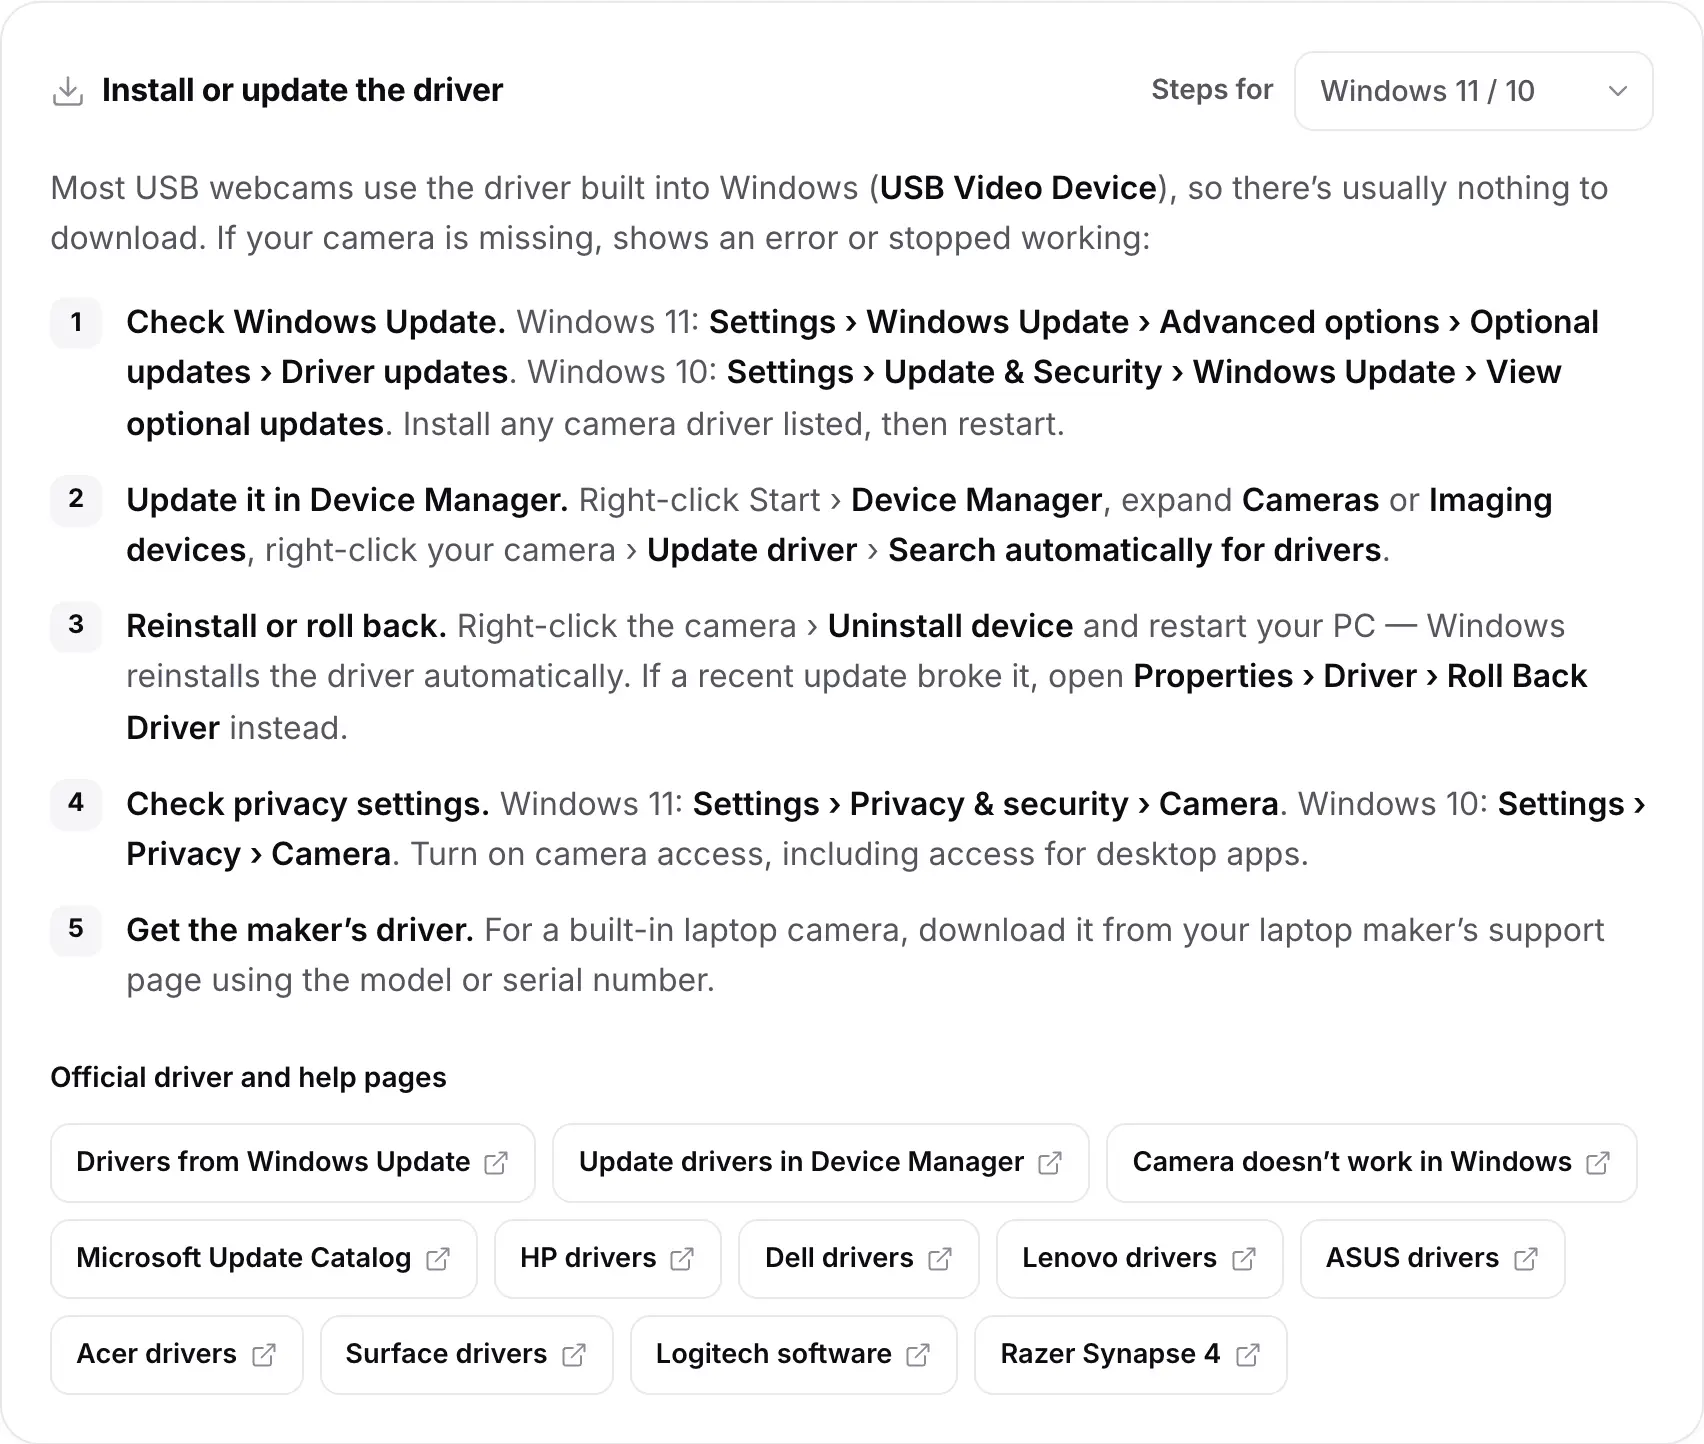This screenshot has width=1704, height=1444.
Task: Click the external-link icon on Surface drivers
Action: tap(574, 1355)
